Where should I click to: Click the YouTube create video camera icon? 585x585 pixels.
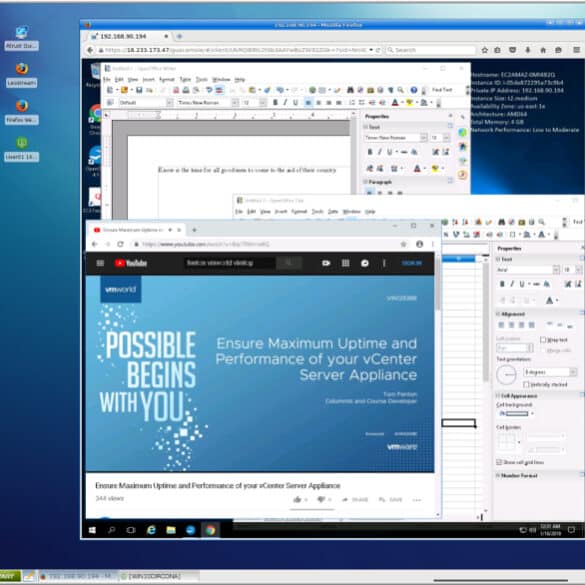click(x=326, y=263)
